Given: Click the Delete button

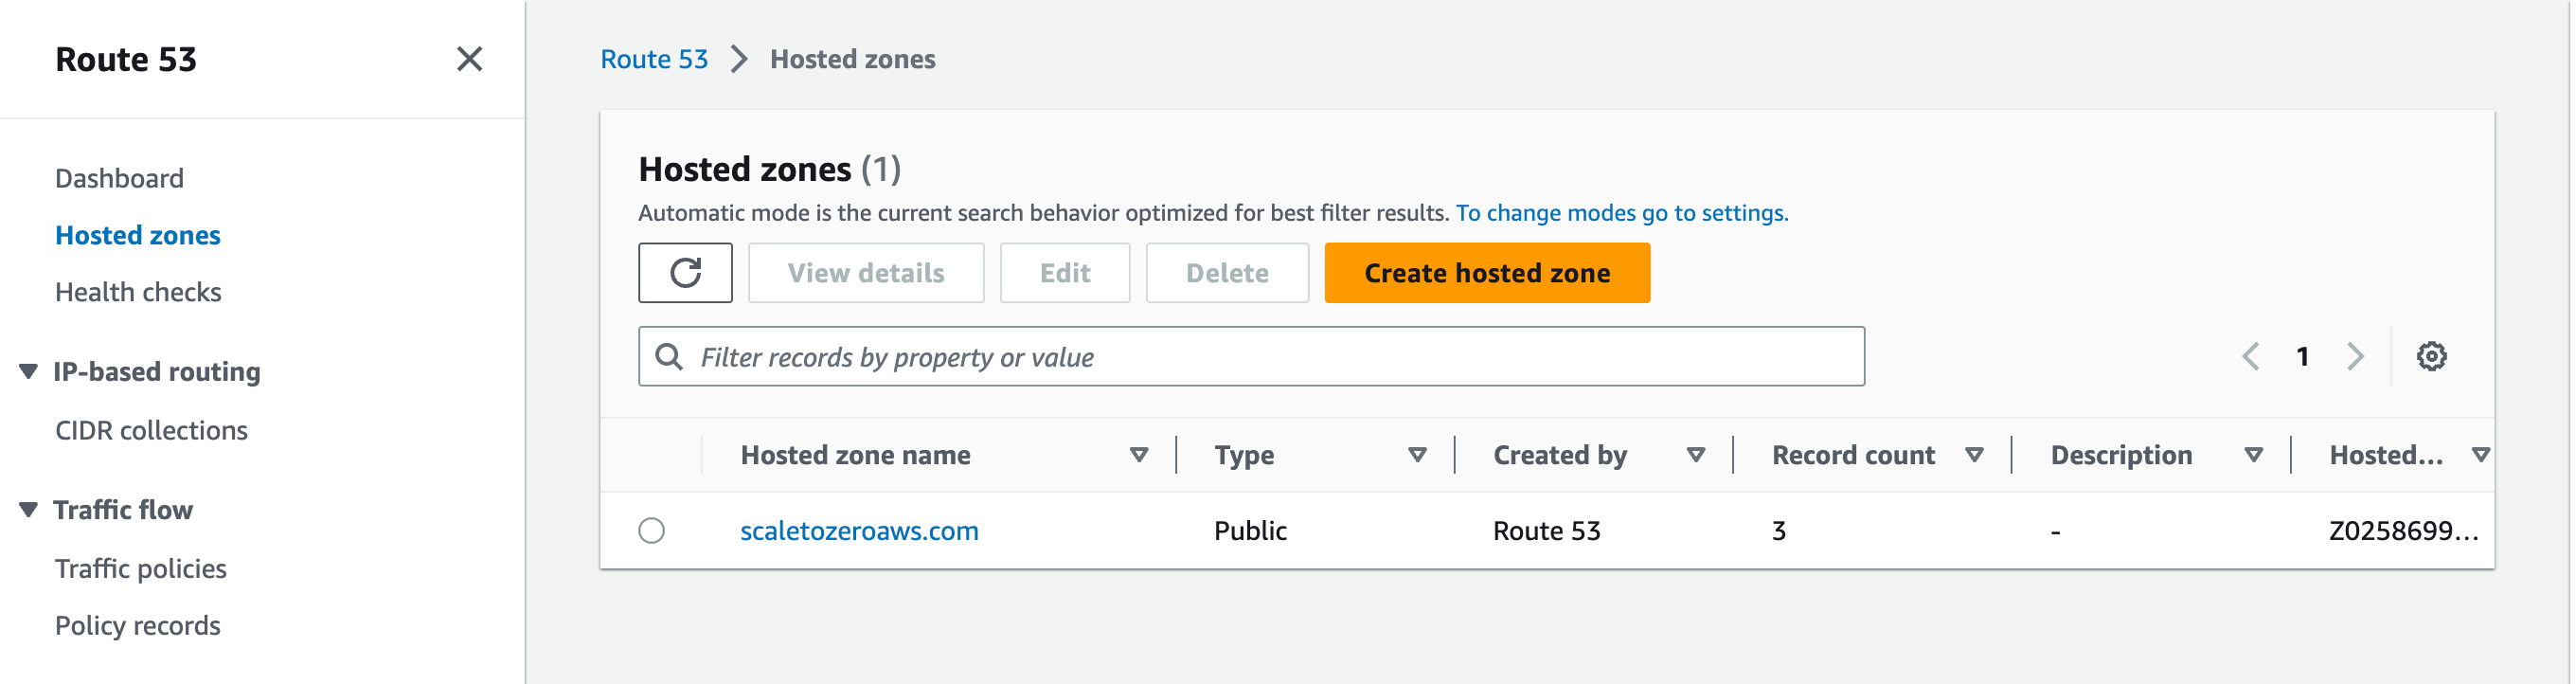Looking at the screenshot, I should coord(1227,273).
